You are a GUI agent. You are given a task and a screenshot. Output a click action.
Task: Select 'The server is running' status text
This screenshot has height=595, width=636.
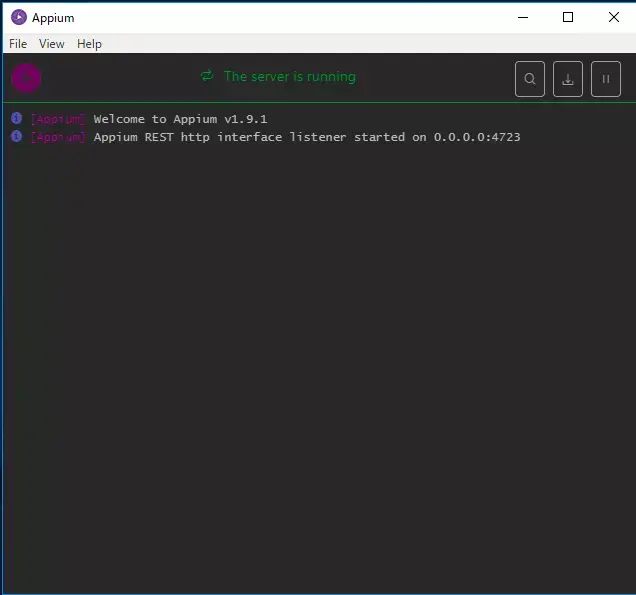coord(290,76)
